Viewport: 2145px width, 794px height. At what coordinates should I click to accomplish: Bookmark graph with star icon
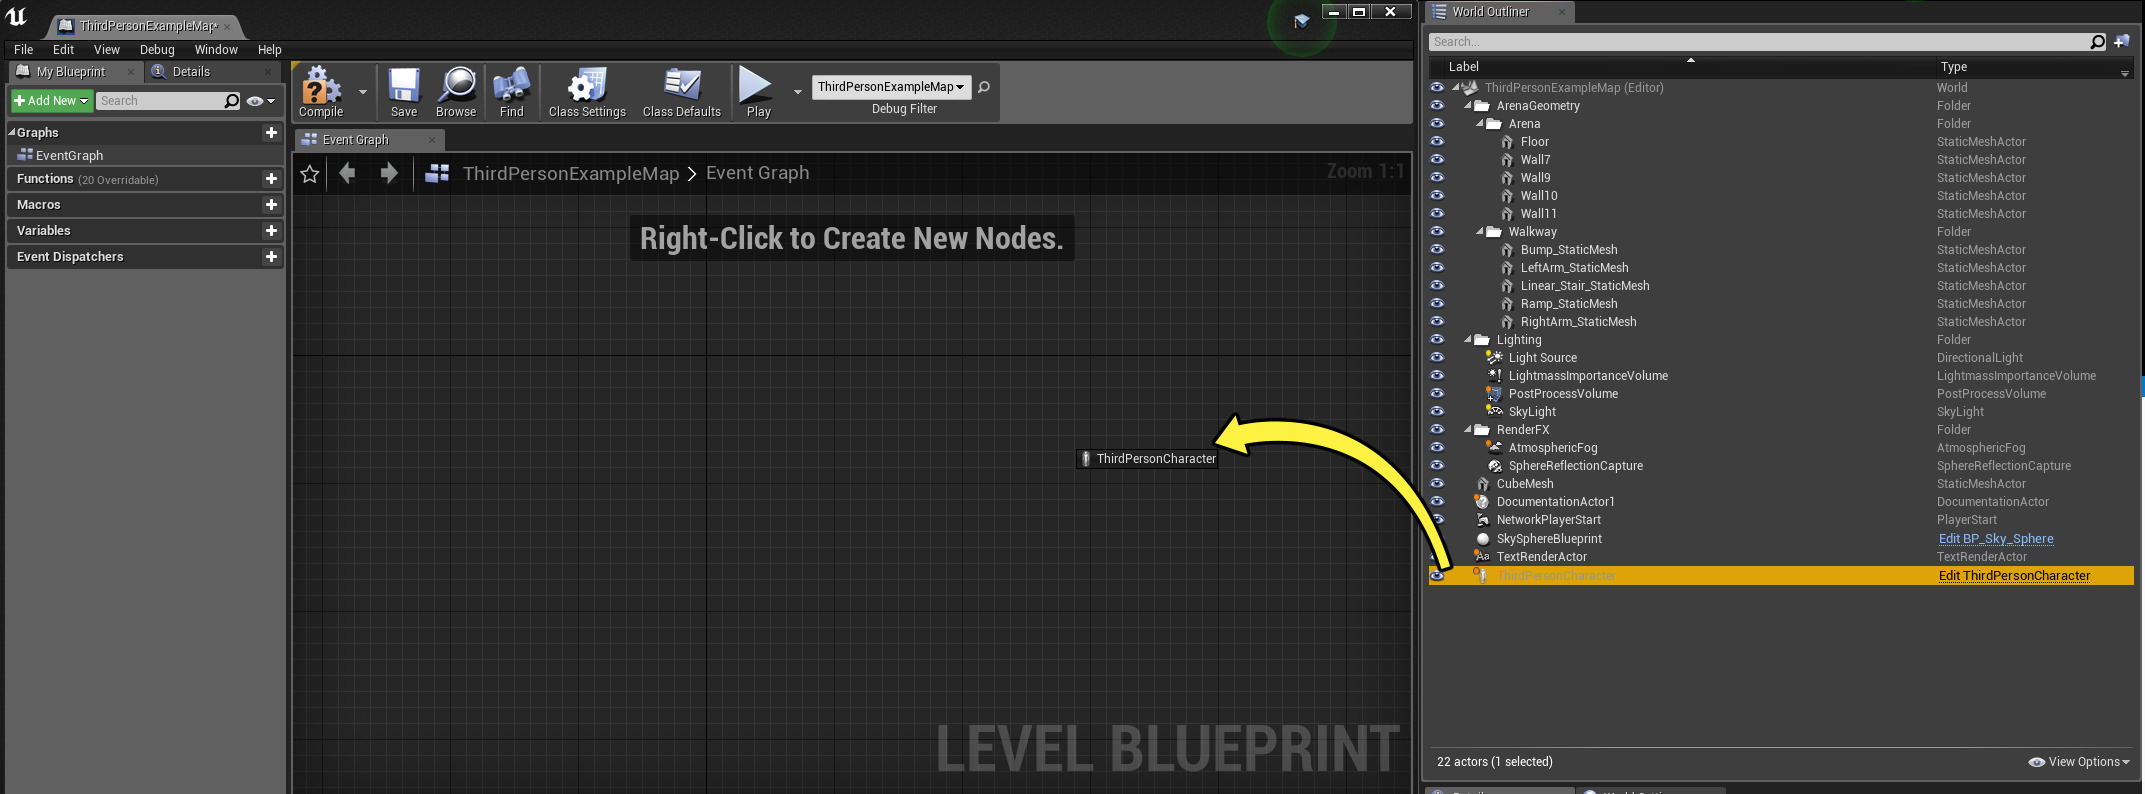coord(310,174)
